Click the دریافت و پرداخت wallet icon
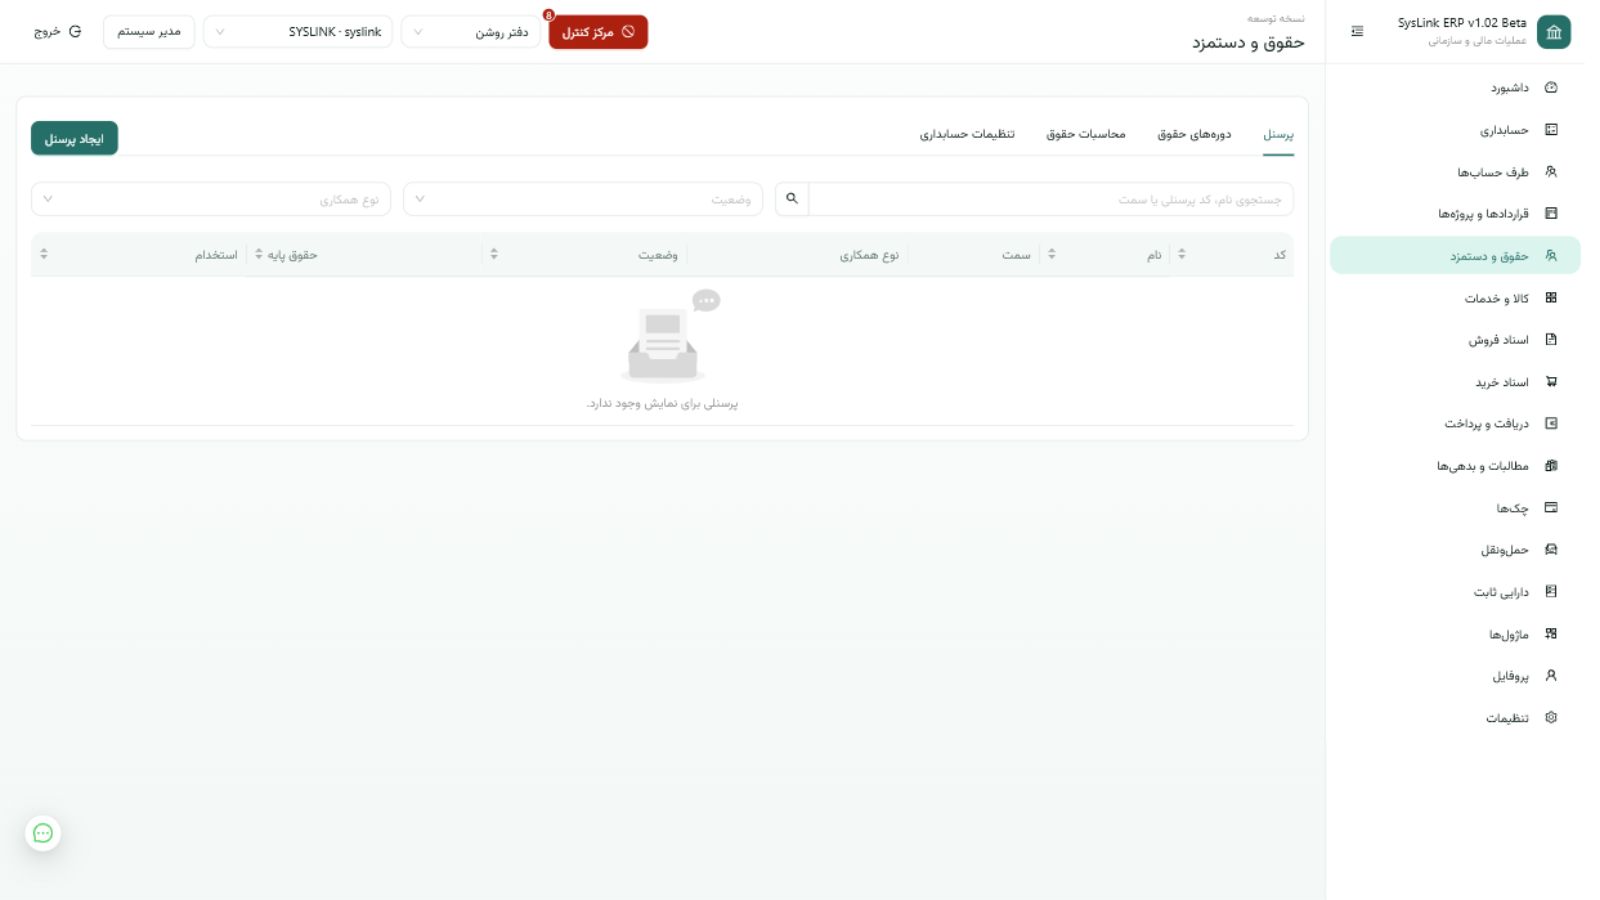 [x=1551, y=424]
